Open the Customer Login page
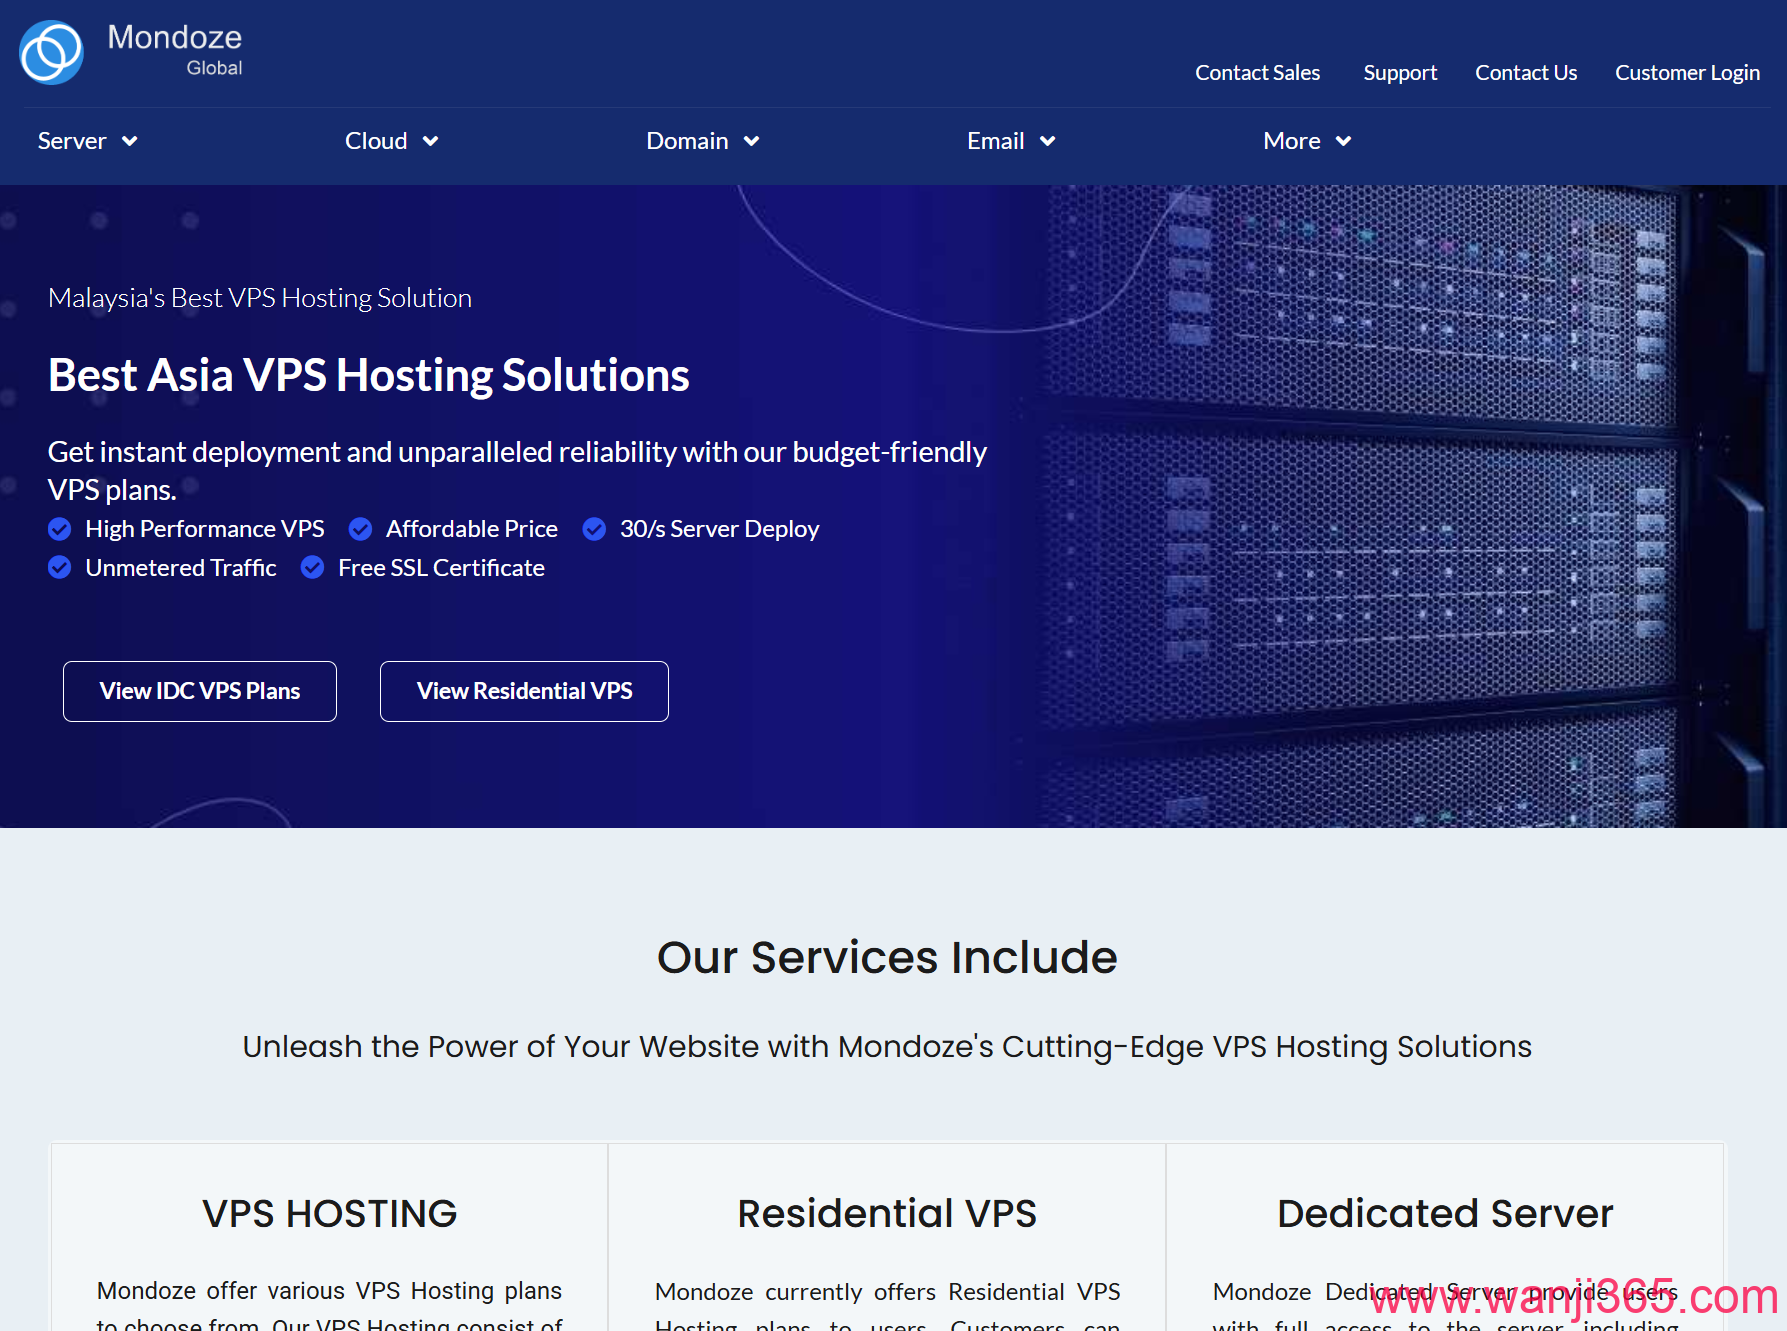 tap(1686, 73)
